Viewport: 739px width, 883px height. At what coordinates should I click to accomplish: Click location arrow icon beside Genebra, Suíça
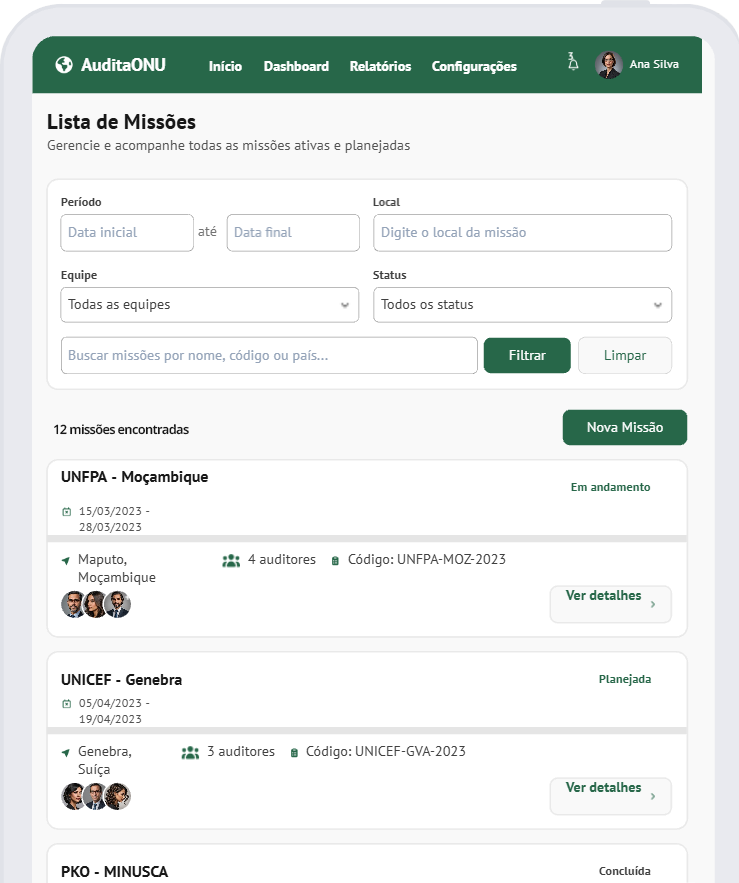pos(66,753)
